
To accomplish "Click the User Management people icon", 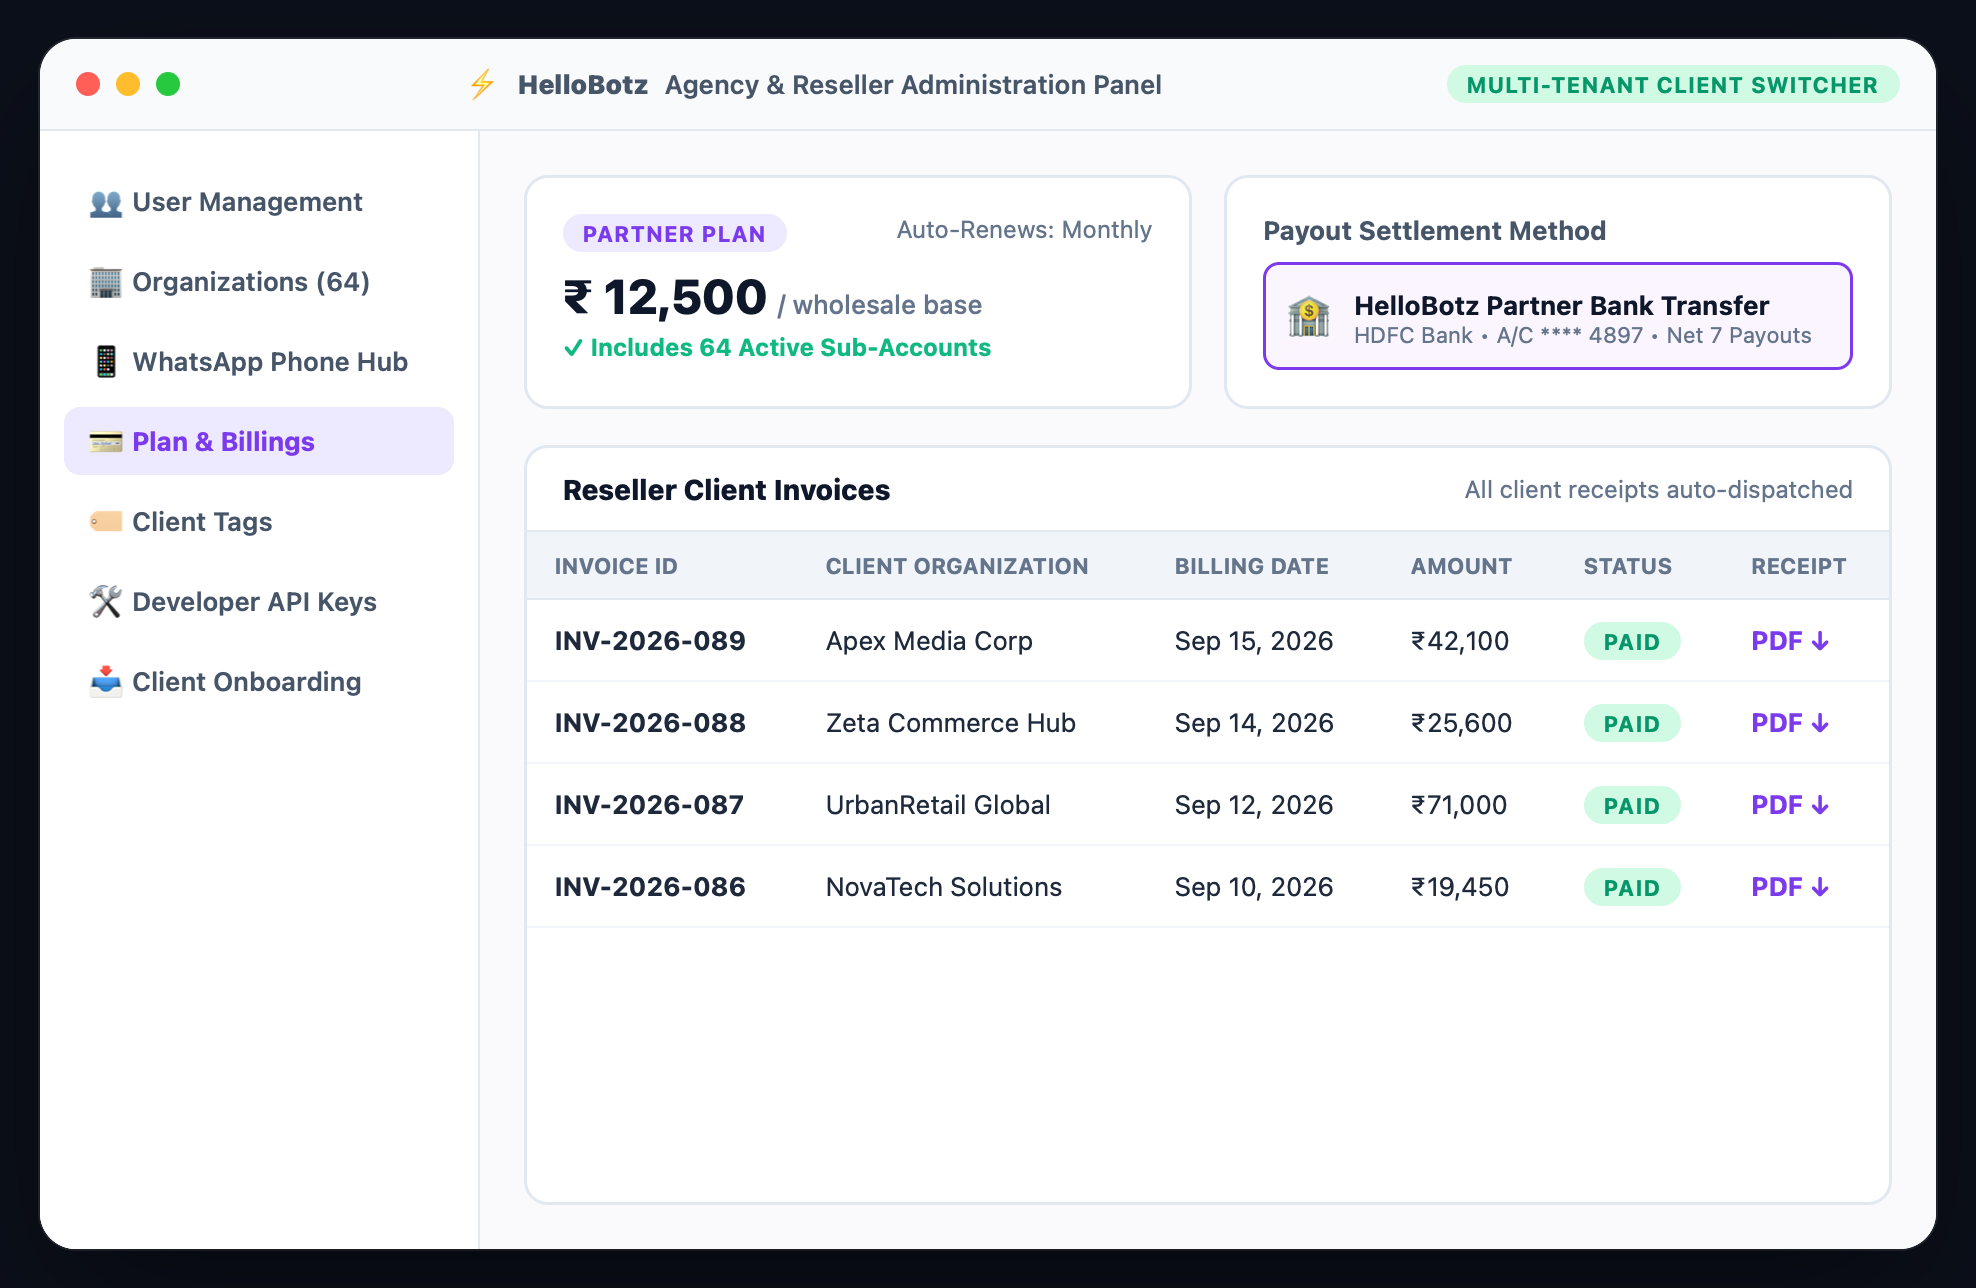I will click(x=105, y=203).
